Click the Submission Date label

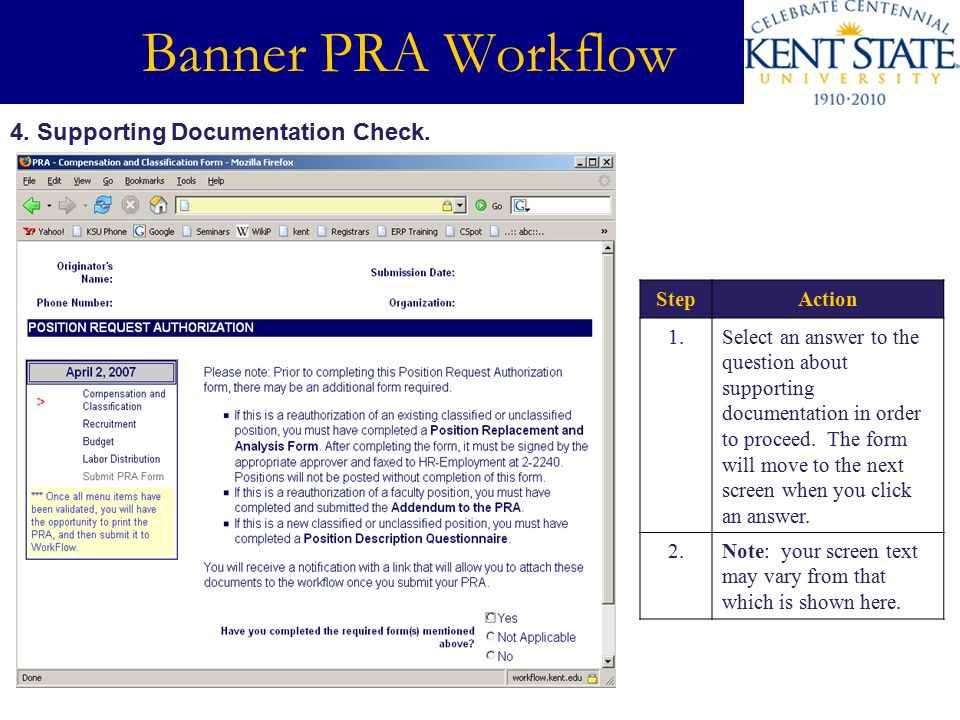[x=413, y=272]
